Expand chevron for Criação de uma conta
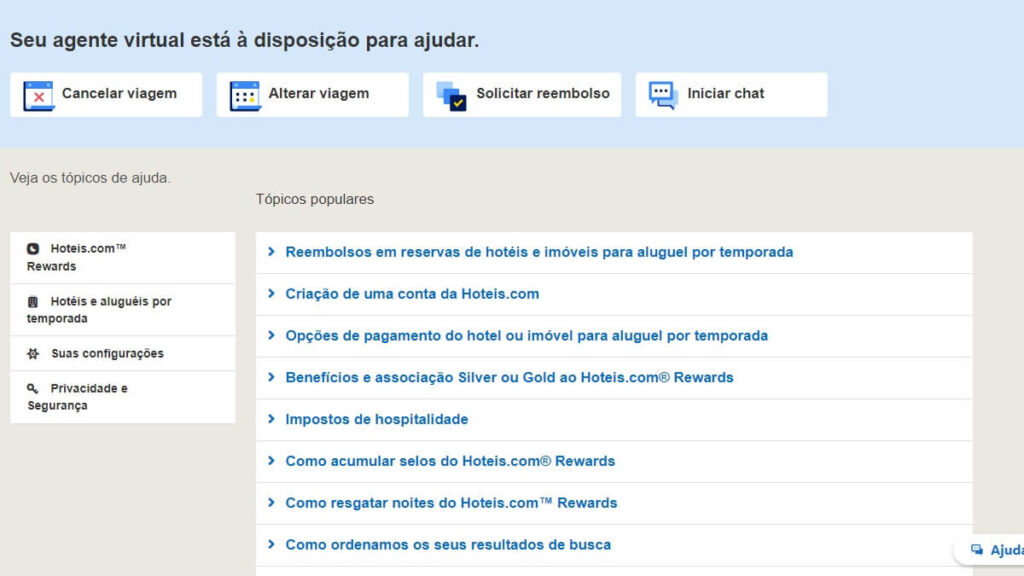Viewport: 1024px width, 576px height. point(272,293)
